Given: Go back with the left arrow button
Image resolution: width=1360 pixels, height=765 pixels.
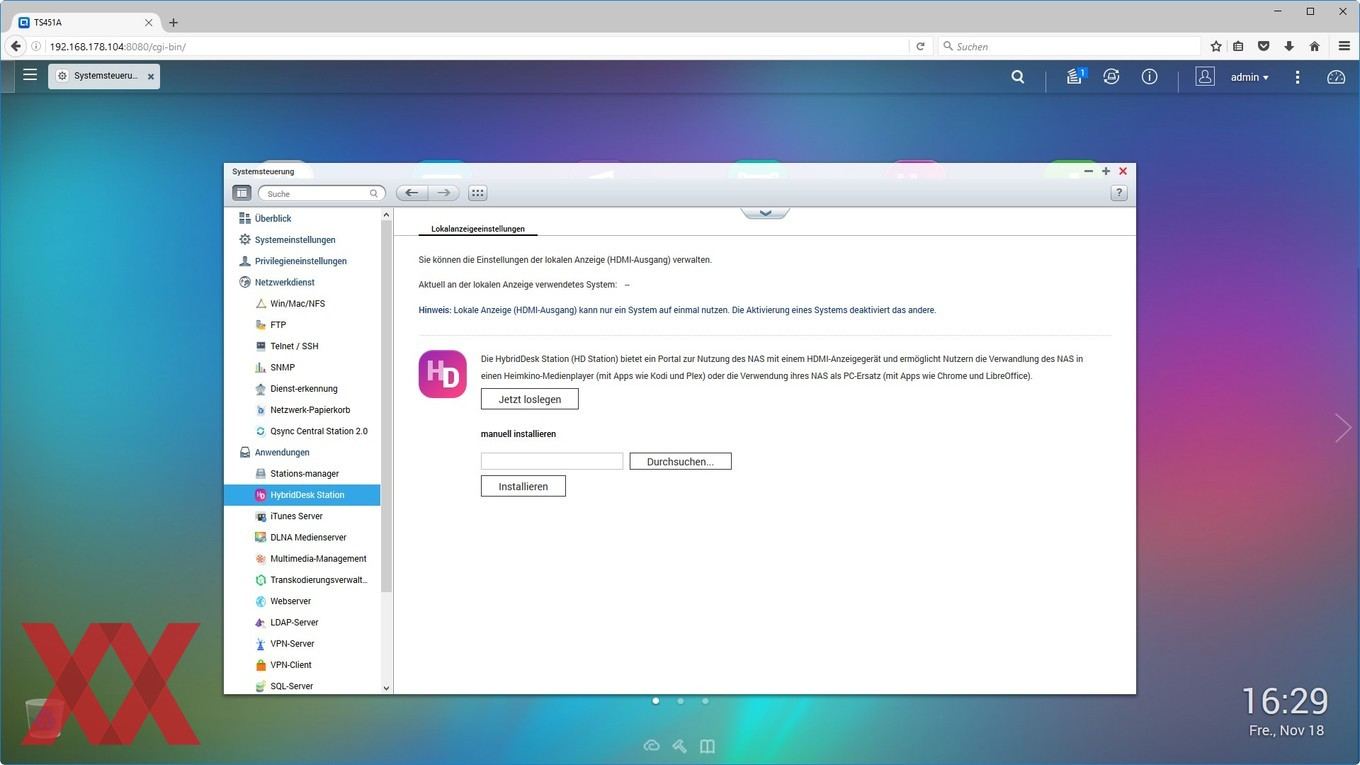Looking at the screenshot, I should point(412,193).
